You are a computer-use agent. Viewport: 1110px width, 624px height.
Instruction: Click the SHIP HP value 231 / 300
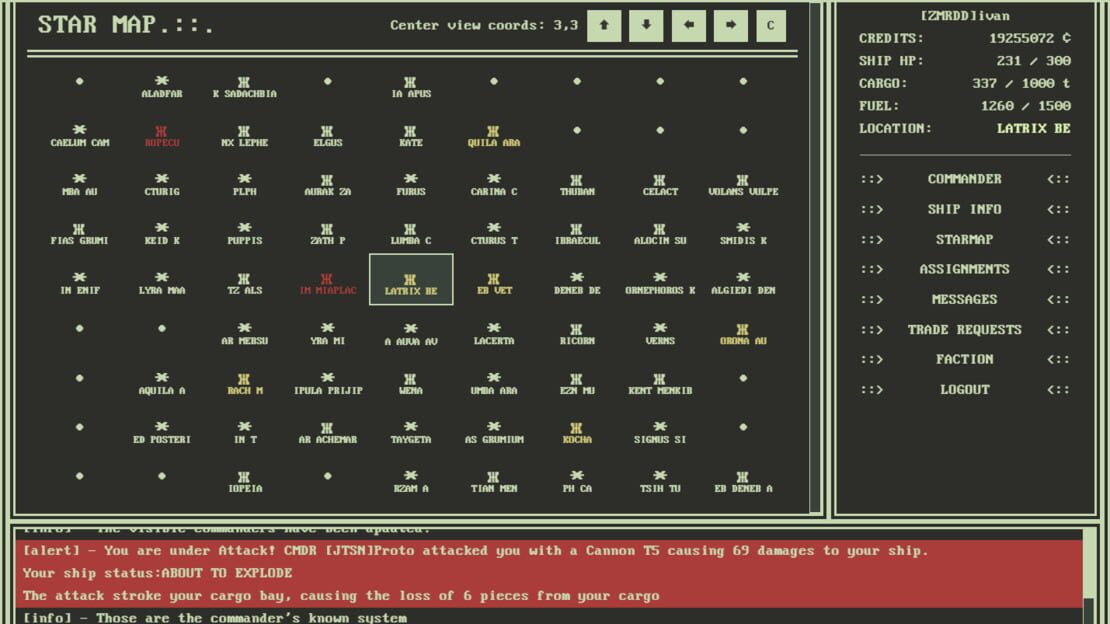1034,61
